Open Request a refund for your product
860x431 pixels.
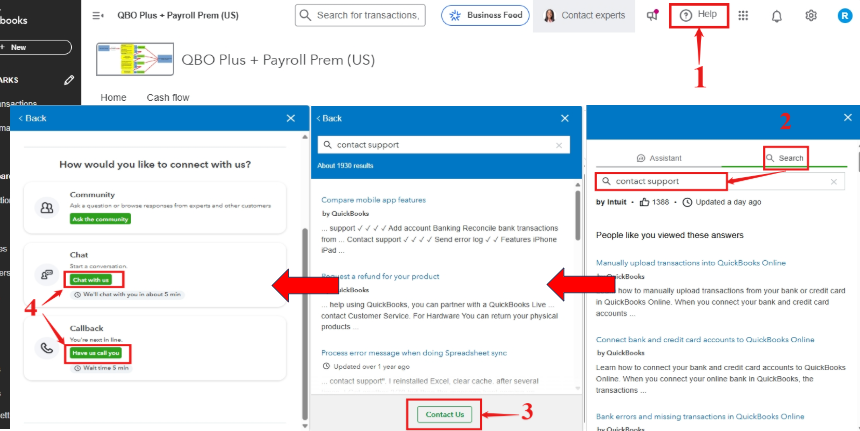[380, 276]
